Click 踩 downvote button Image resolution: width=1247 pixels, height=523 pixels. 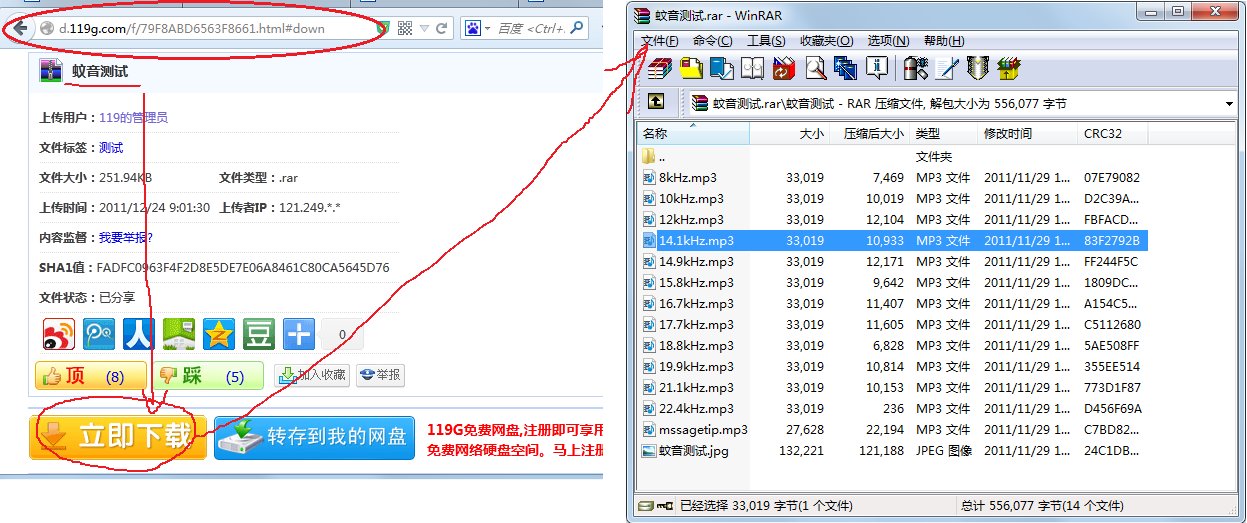pos(208,376)
